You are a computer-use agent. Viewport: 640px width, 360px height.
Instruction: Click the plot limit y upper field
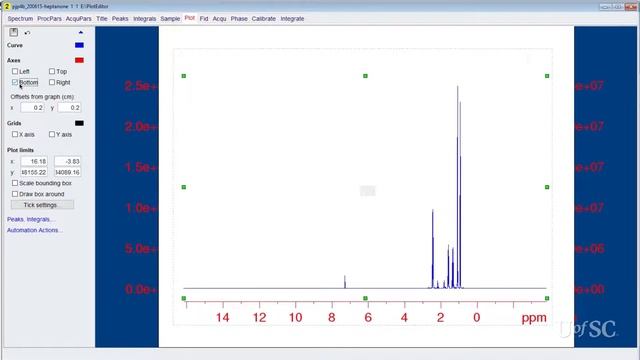tap(67, 172)
